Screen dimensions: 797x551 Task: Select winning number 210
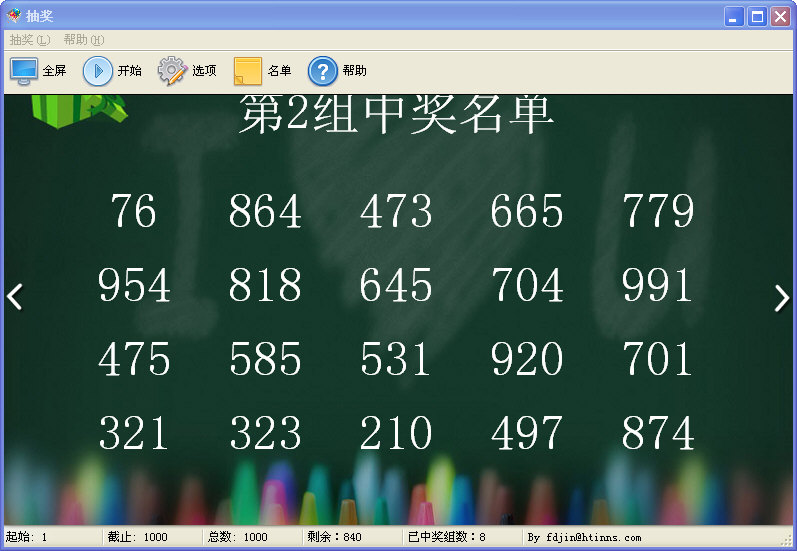pyautogui.click(x=396, y=433)
